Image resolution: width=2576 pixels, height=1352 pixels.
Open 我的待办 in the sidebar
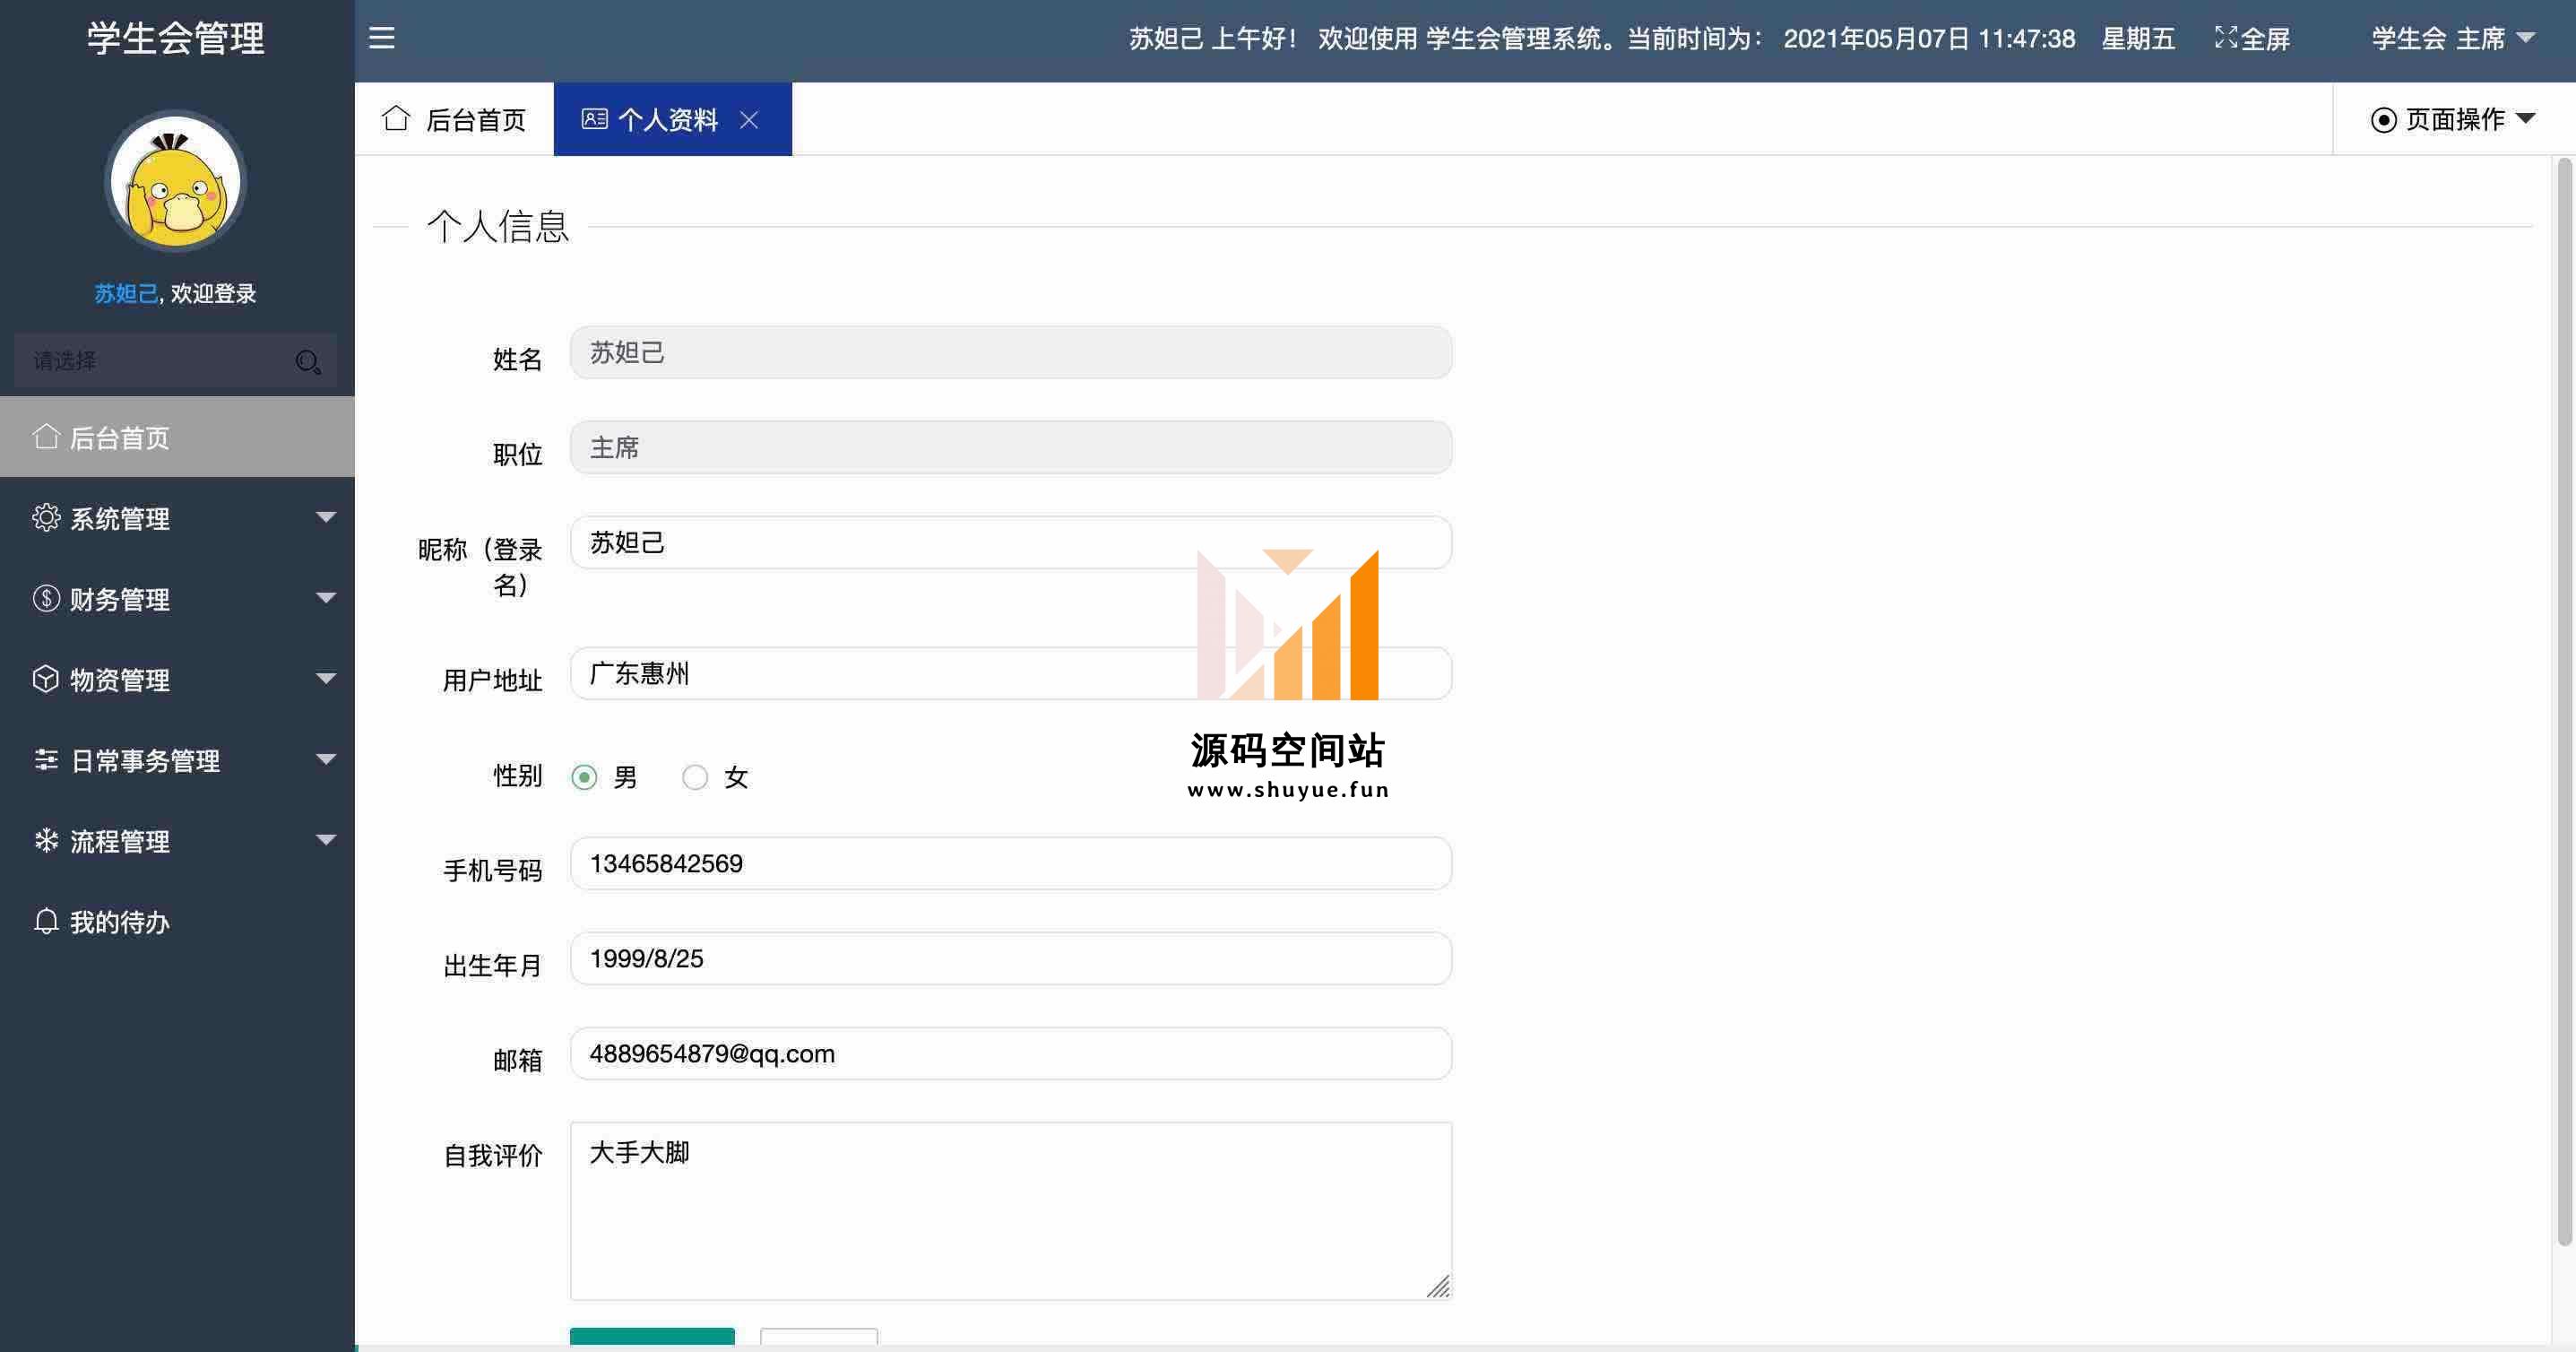[177, 921]
